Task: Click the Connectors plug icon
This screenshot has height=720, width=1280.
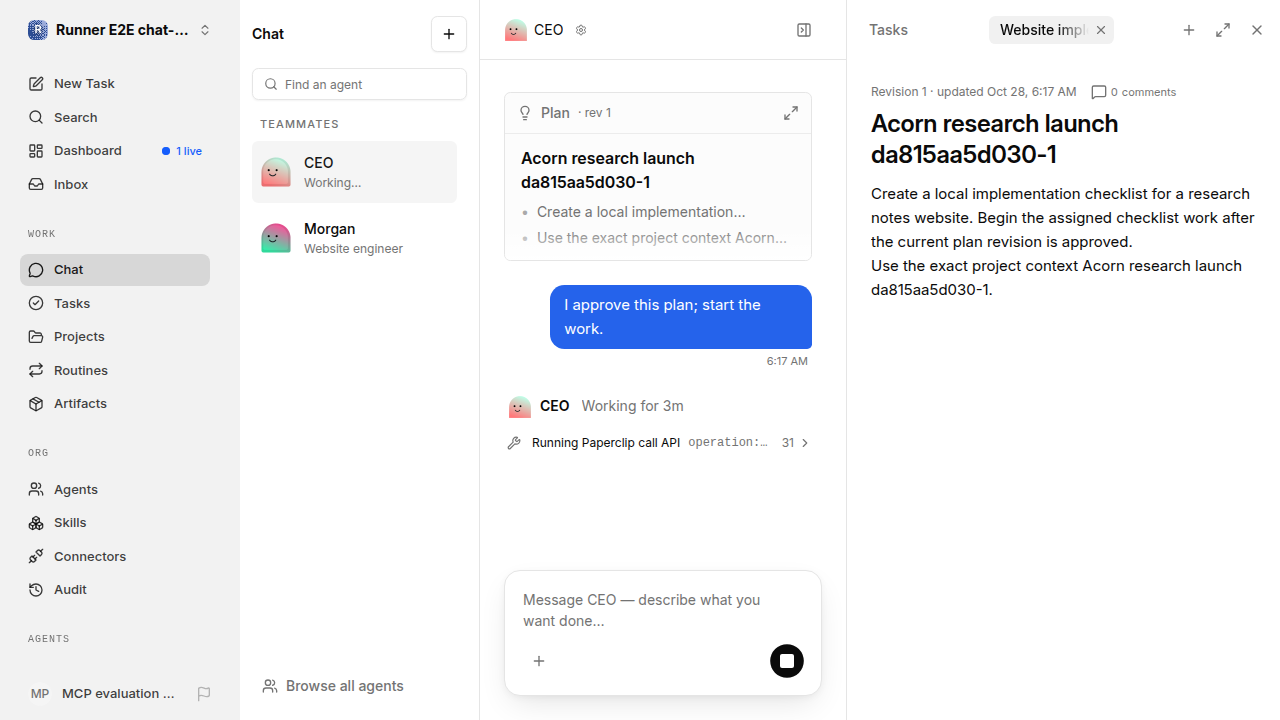Action: click(36, 556)
